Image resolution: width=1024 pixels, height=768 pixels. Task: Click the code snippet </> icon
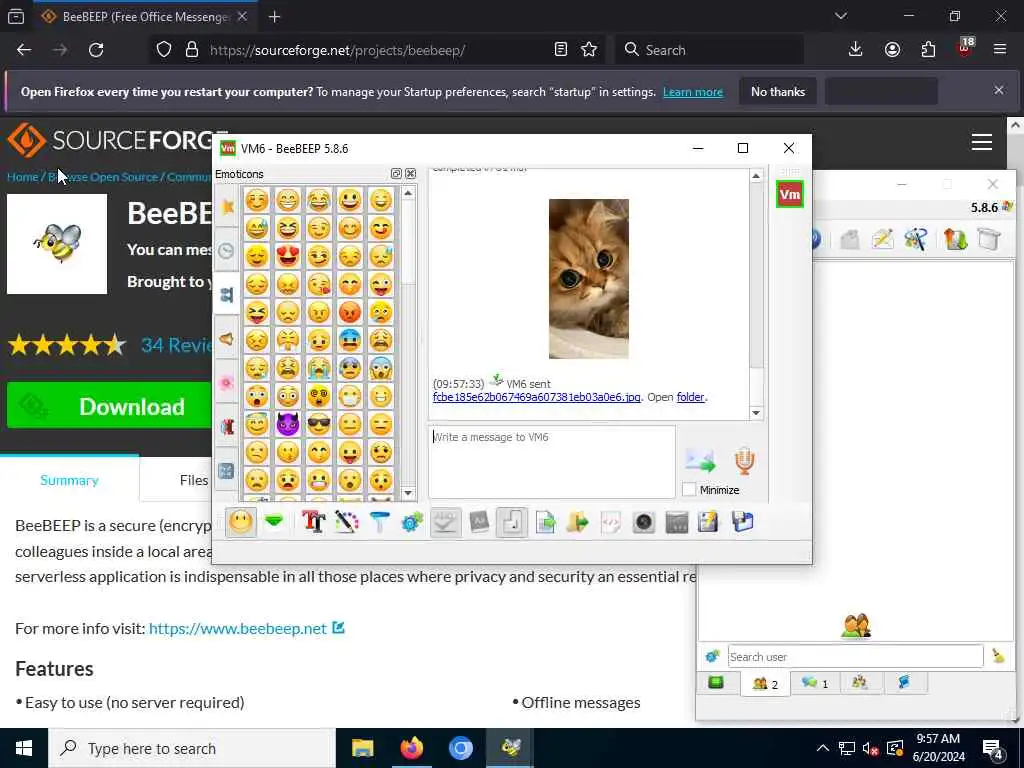pyautogui.click(x=611, y=522)
